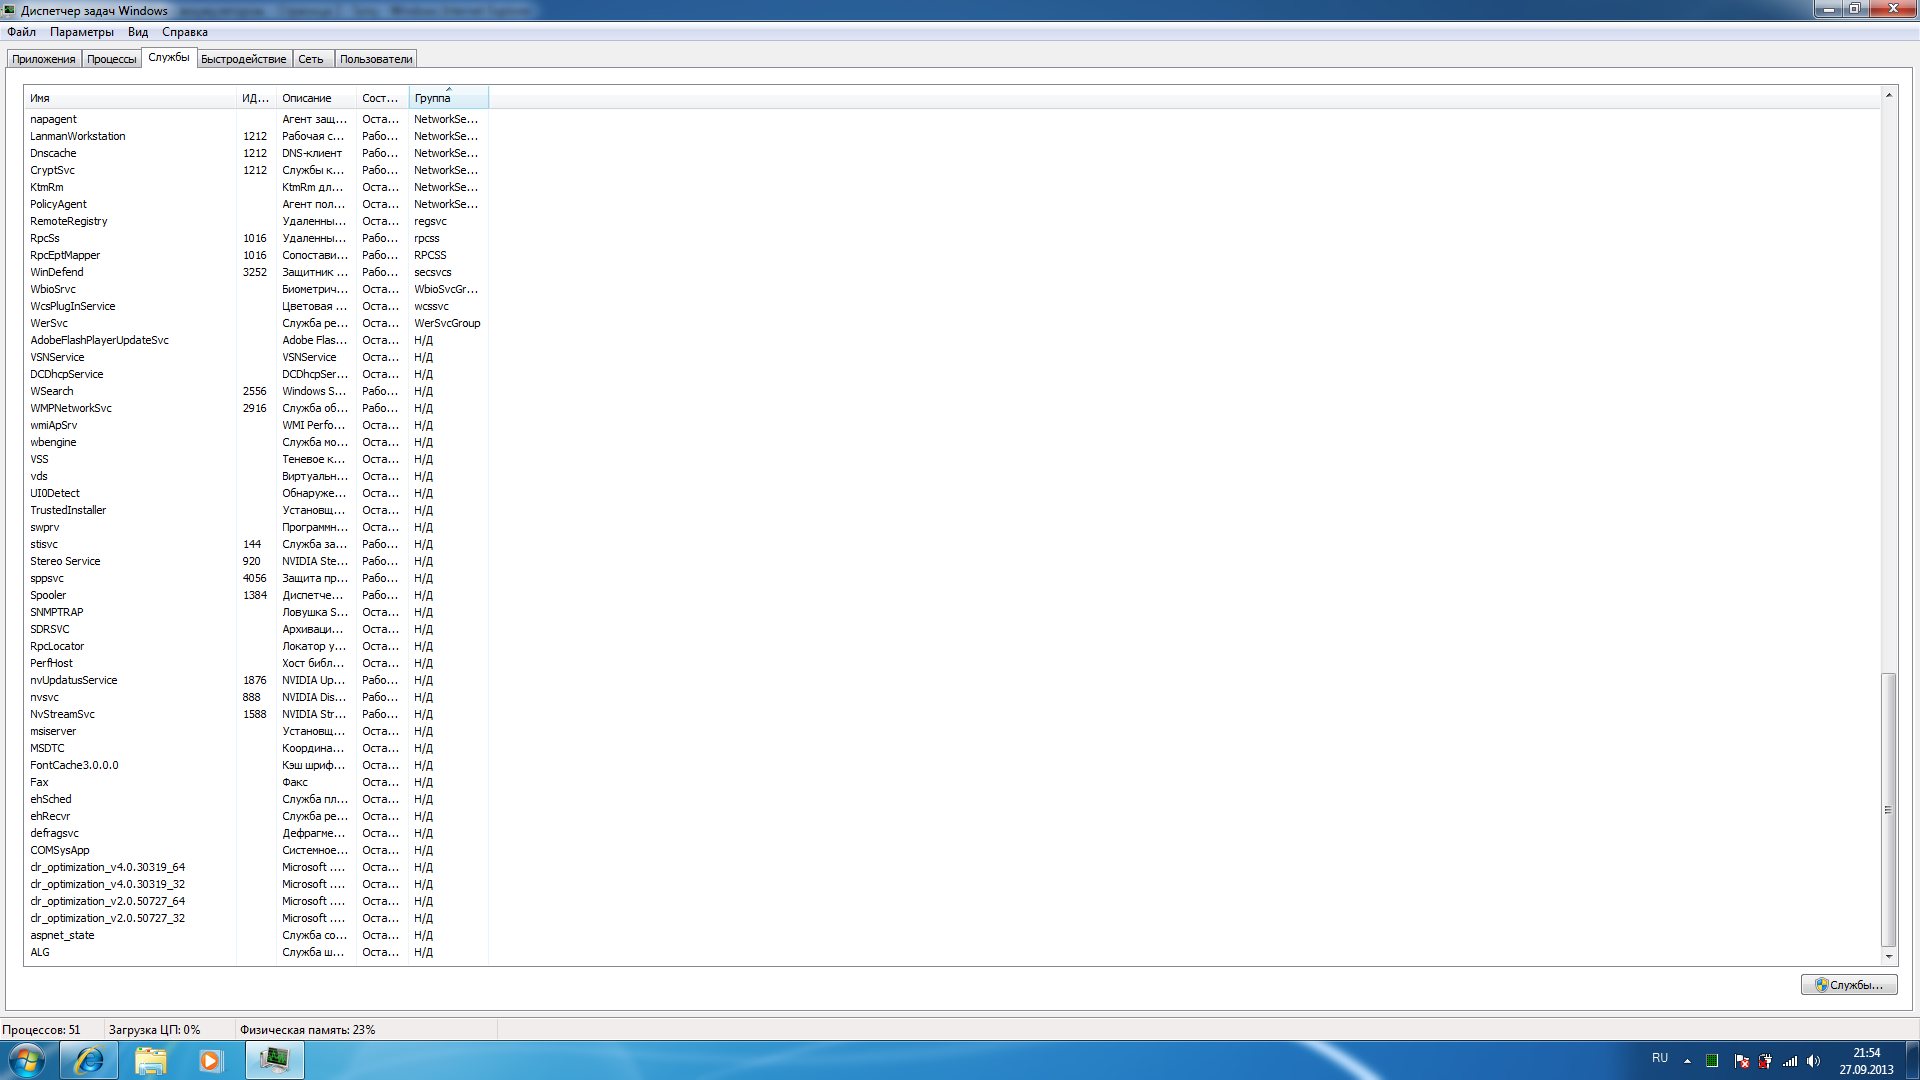Click the Windows Start orb

pos(26,1059)
